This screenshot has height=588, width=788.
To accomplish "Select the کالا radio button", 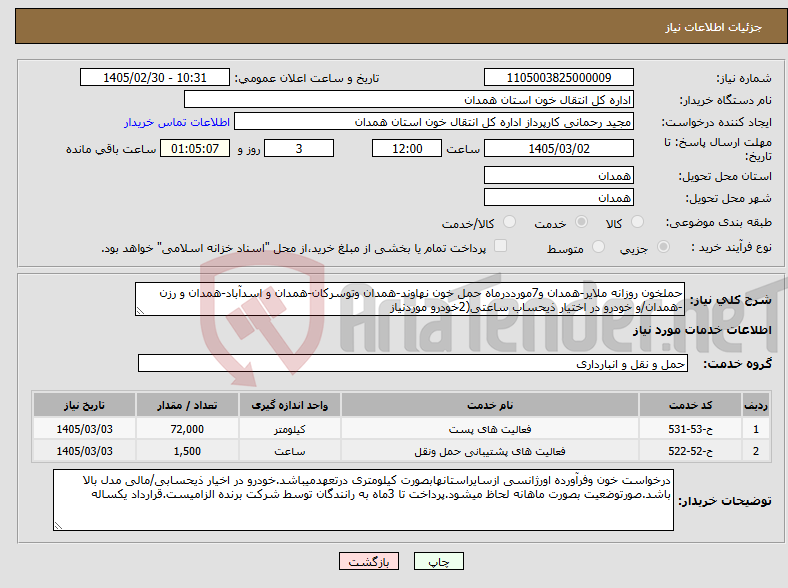I will (637, 222).
